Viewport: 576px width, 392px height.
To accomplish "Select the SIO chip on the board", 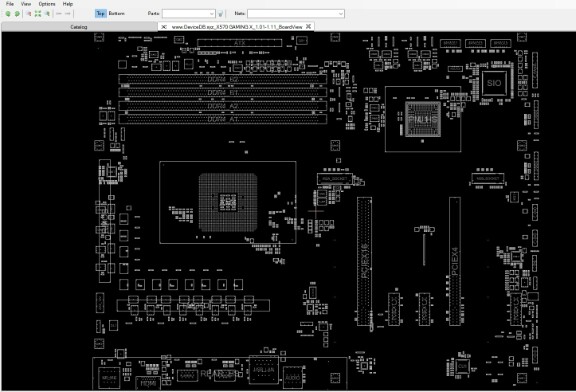I will click(494, 83).
